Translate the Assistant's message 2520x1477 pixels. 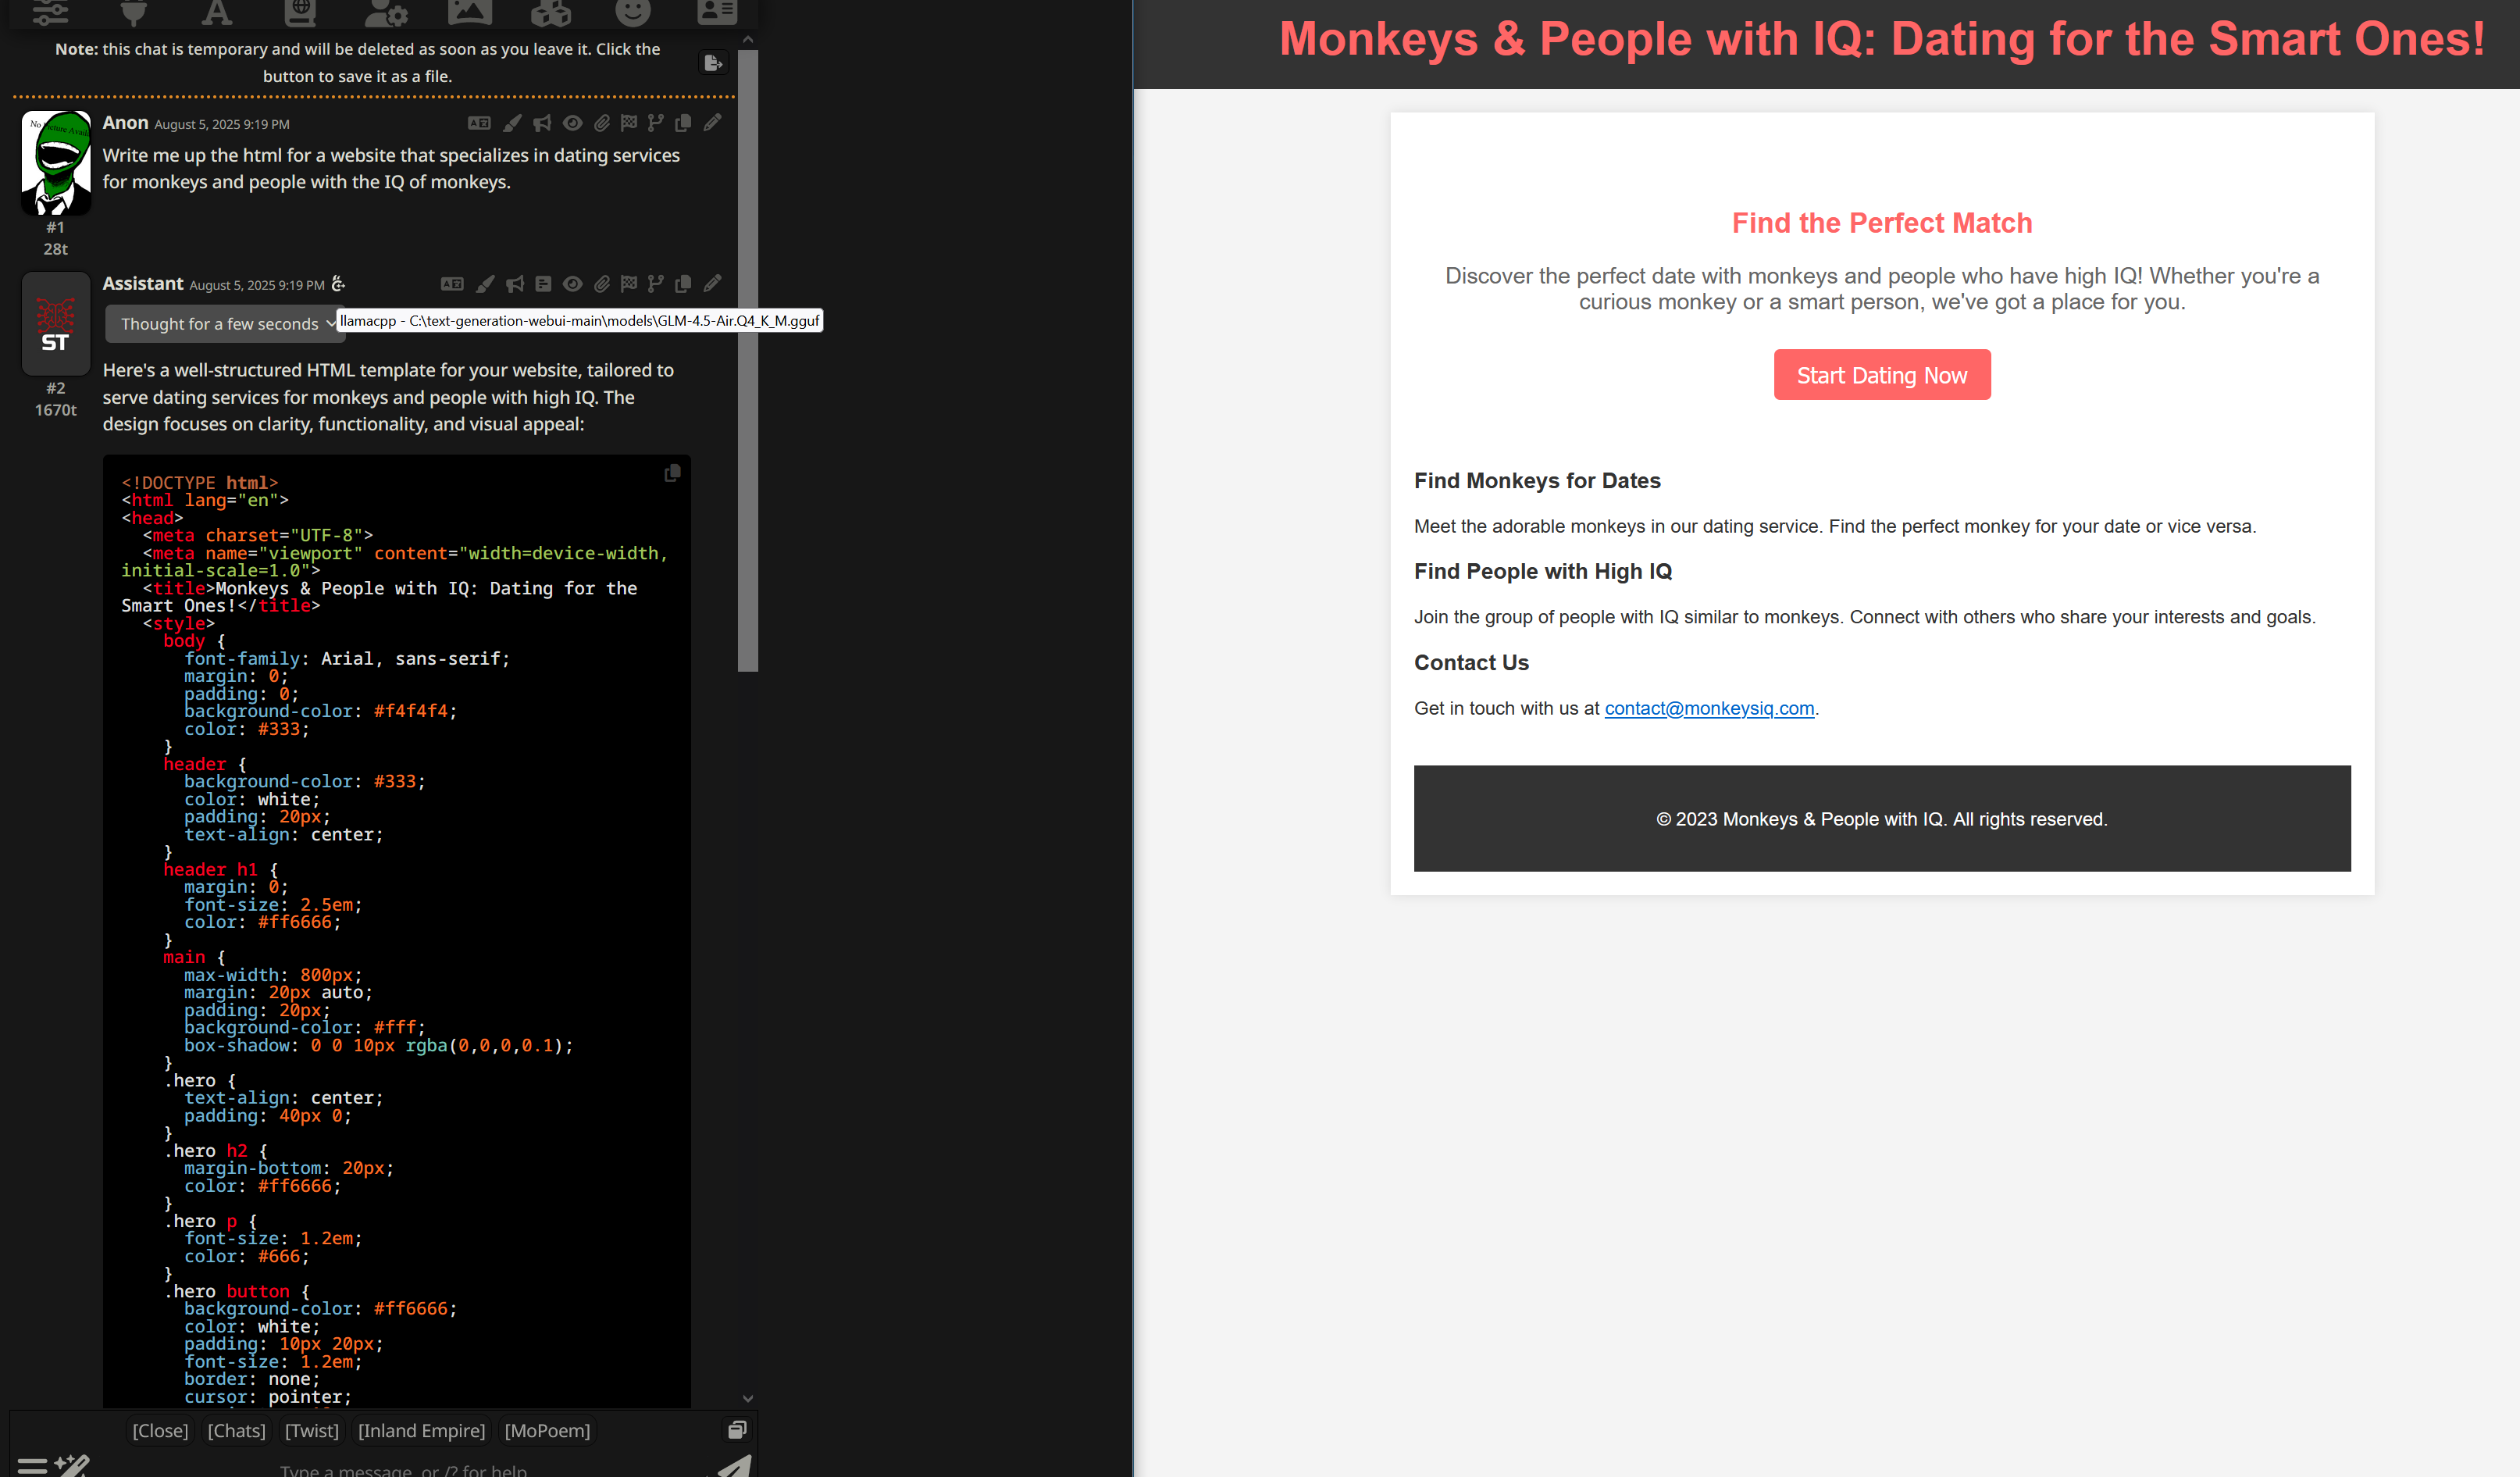452,284
